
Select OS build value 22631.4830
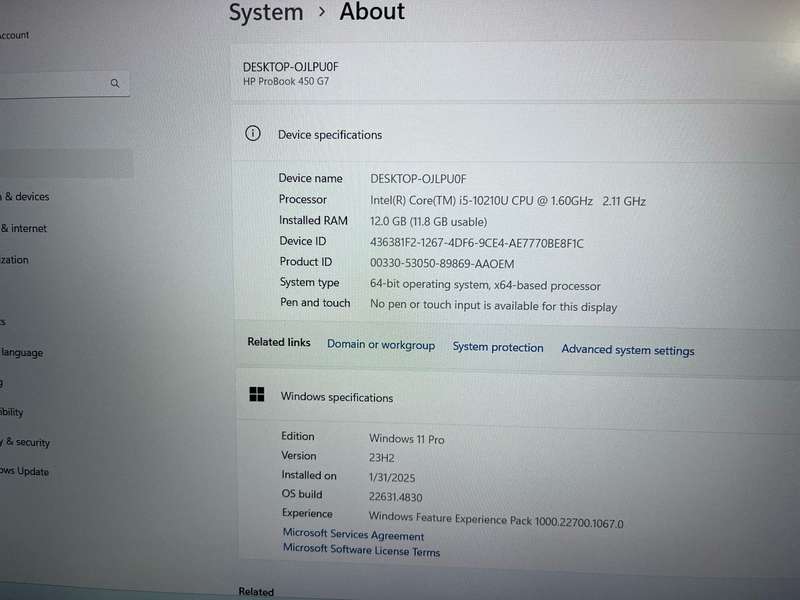point(395,496)
